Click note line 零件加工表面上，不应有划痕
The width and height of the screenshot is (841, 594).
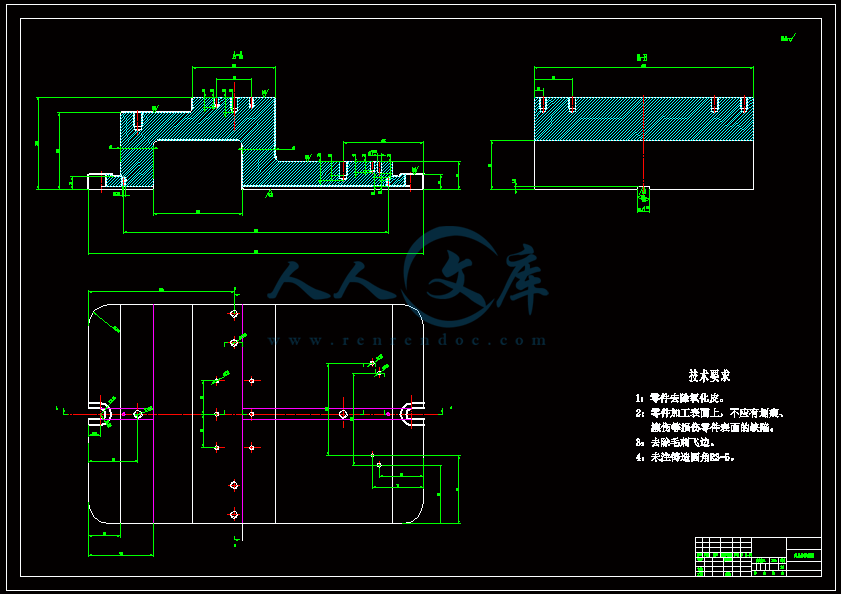[711, 413]
